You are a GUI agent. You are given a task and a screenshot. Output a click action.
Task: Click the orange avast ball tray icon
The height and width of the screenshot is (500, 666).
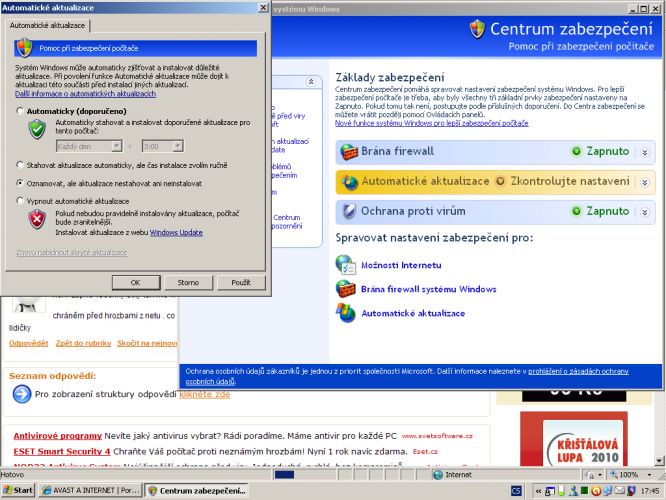[x=596, y=491]
